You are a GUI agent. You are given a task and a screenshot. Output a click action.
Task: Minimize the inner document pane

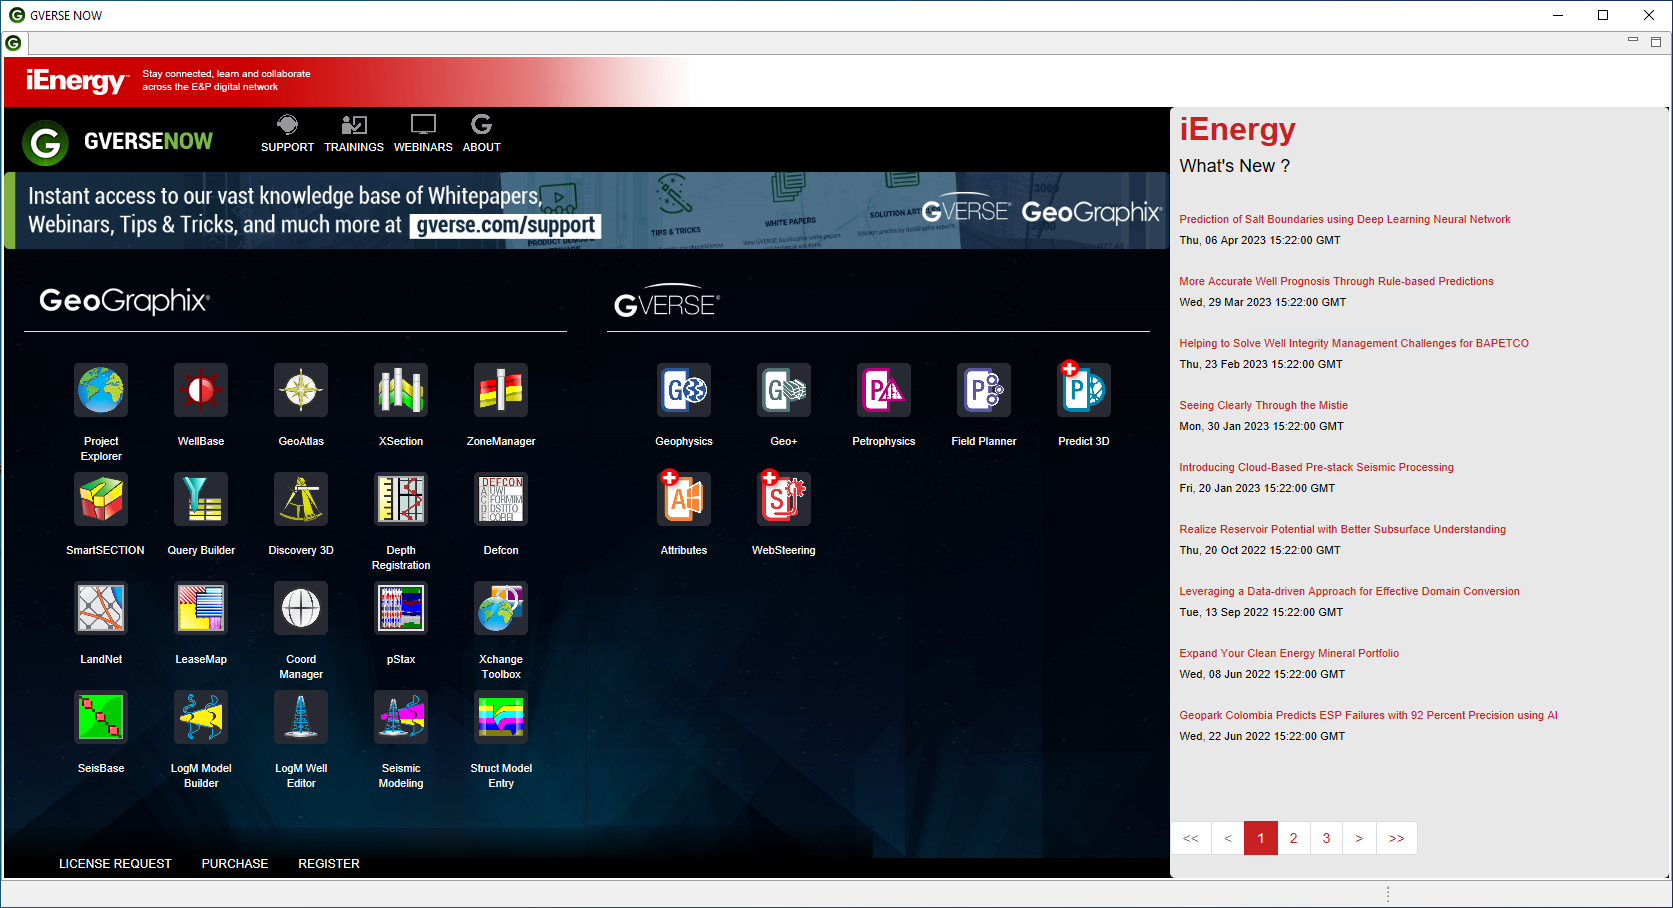(1633, 40)
